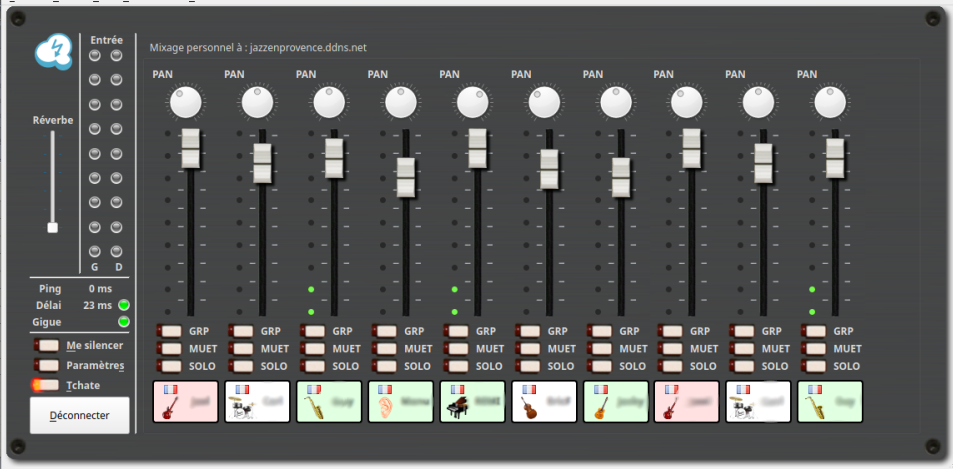Click the red electric guitar icon on first channel
The image size is (953, 469).
coord(170,407)
